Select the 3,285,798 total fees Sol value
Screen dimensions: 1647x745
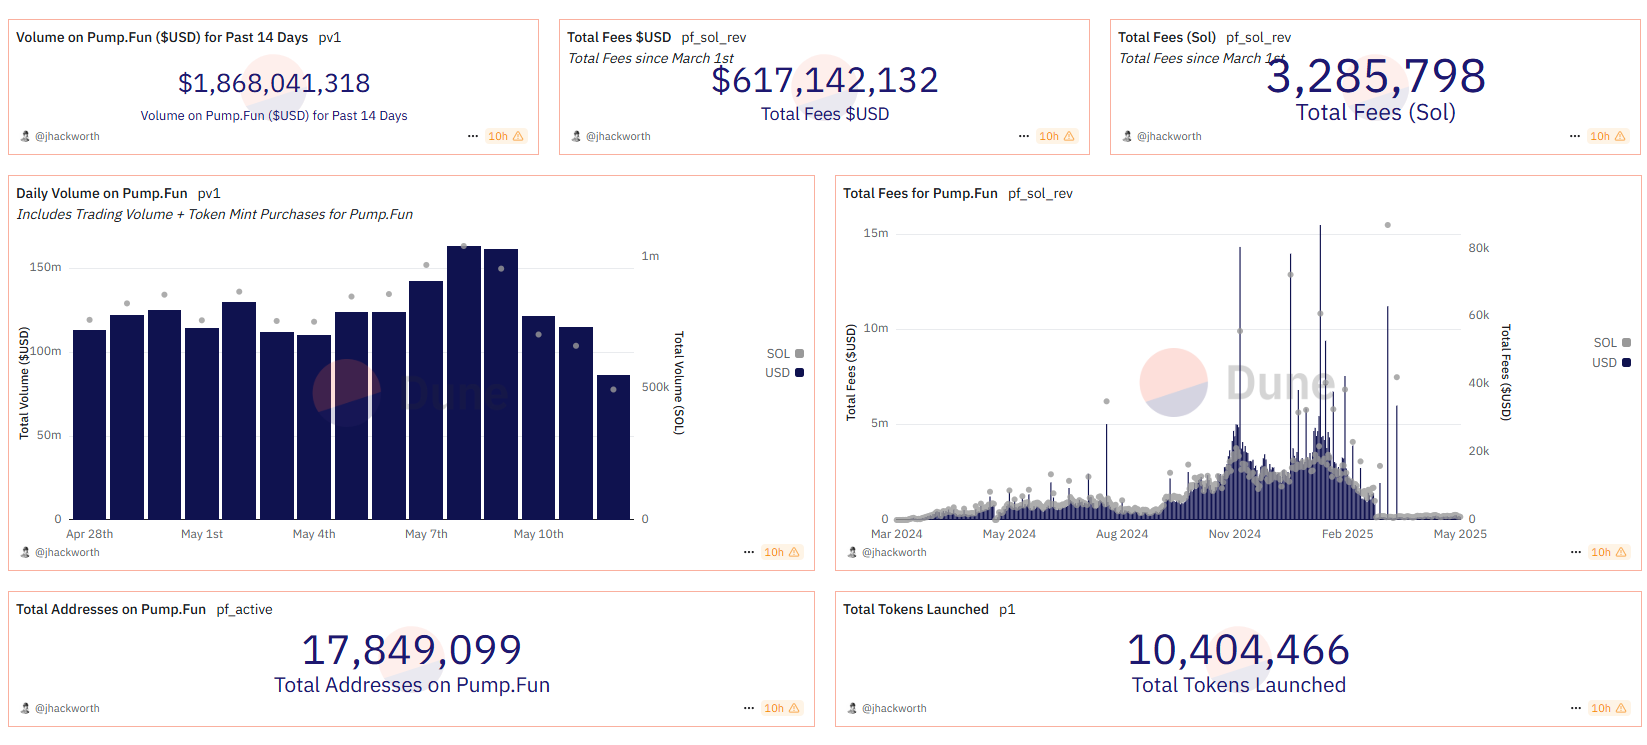(x=1376, y=76)
